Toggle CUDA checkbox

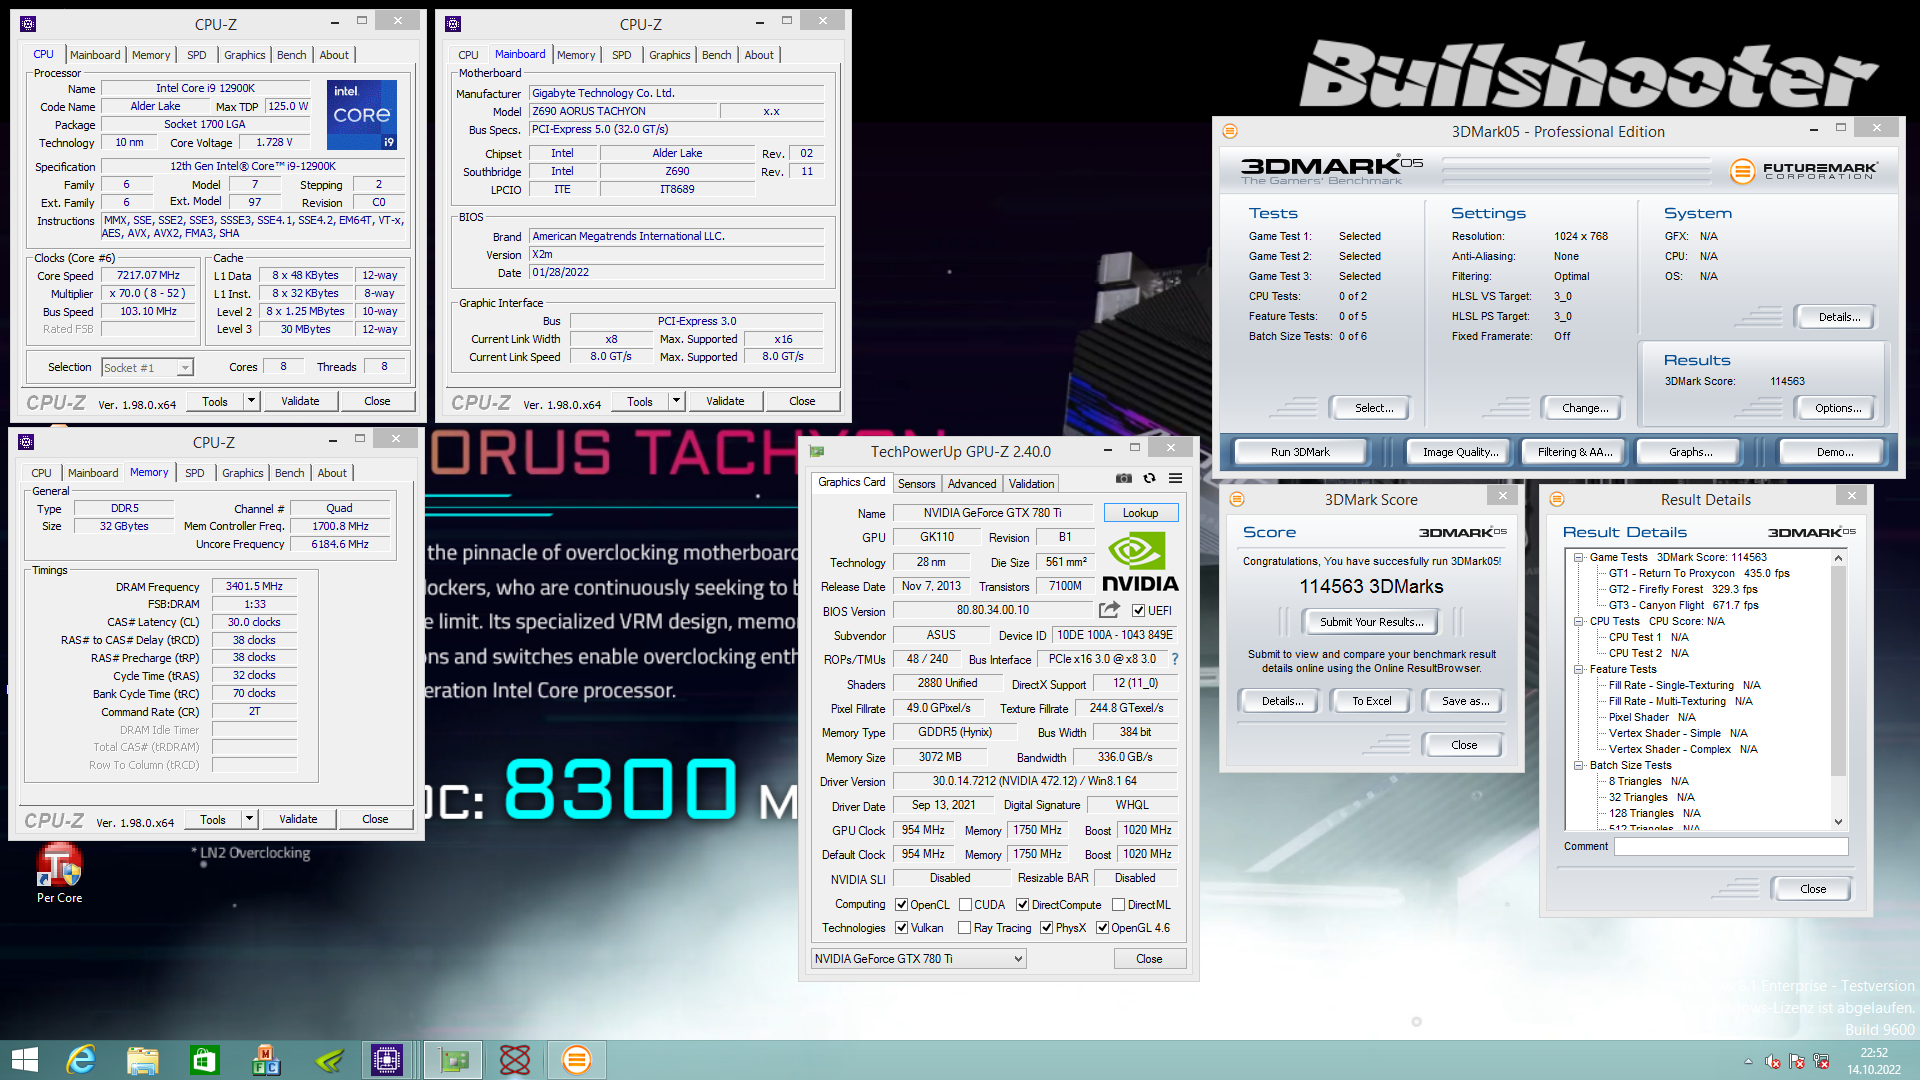(965, 905)
